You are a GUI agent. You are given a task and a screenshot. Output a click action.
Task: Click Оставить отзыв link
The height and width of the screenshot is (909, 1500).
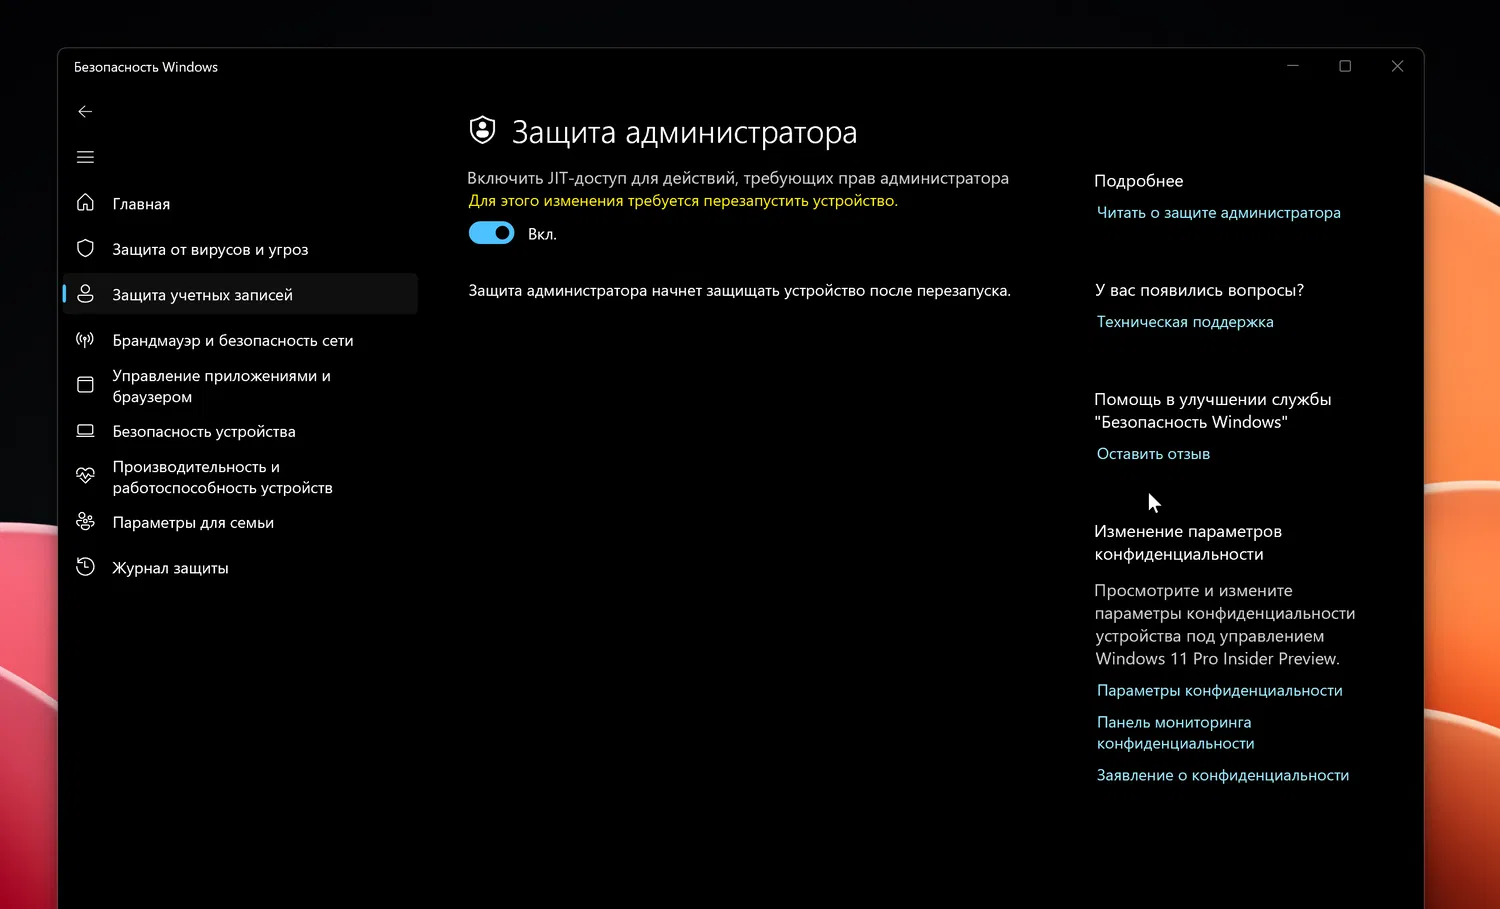[x=1153, y=453]
